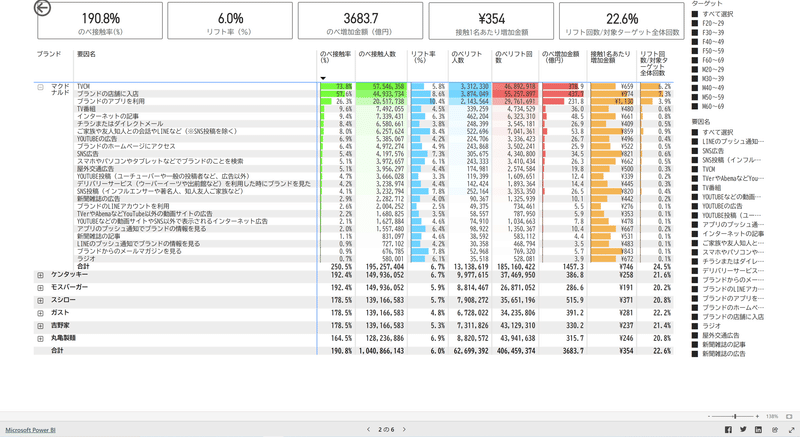Viewport: 800px width, 437px height.
Task: Click the zoom out minus button
Action: click(709, 417)
